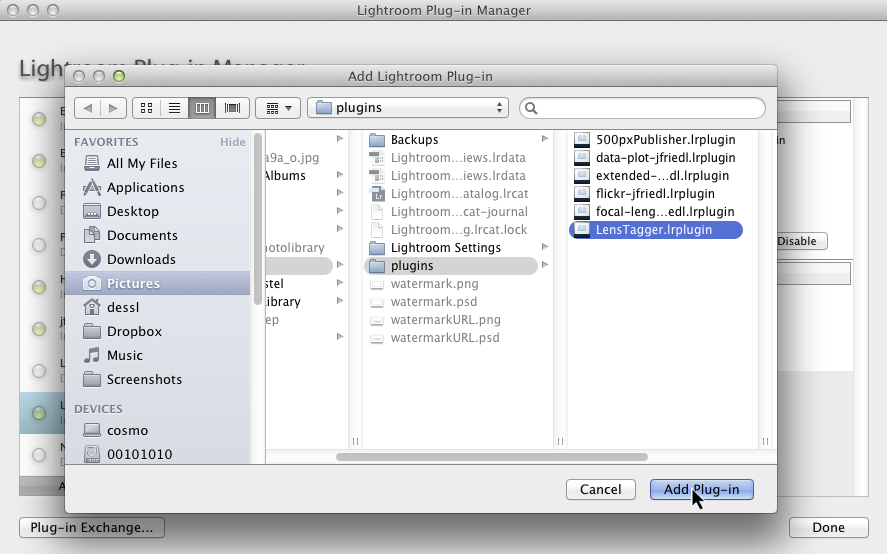
Task: Switch to icon view in file dialog
Action: click(147, 108)
